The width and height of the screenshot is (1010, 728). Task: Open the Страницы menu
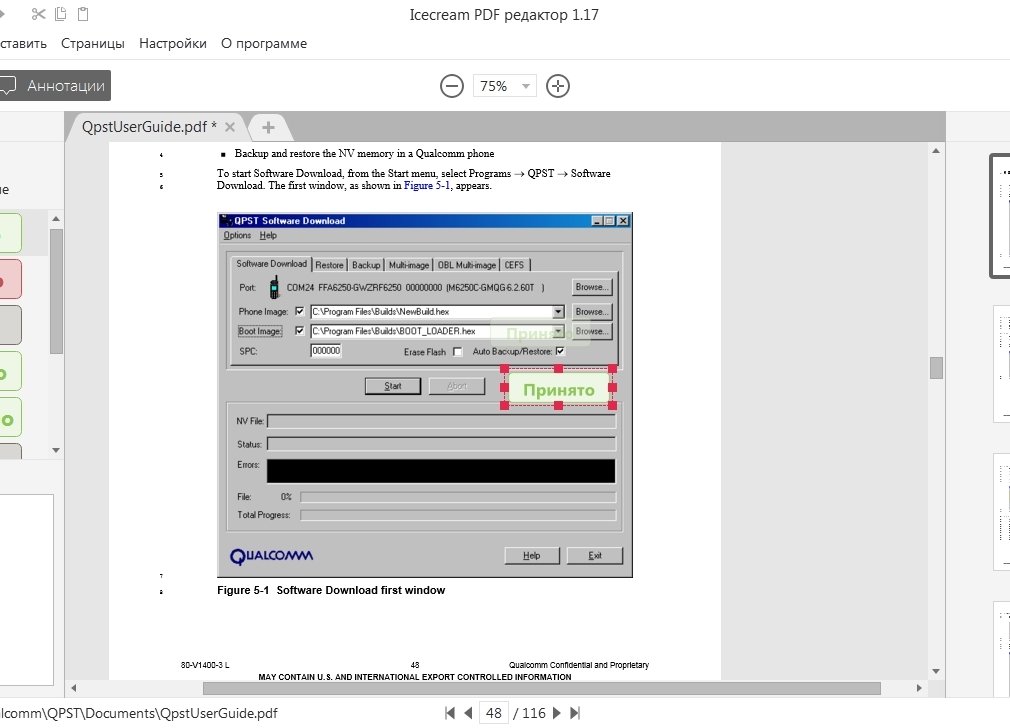[93, 43]
